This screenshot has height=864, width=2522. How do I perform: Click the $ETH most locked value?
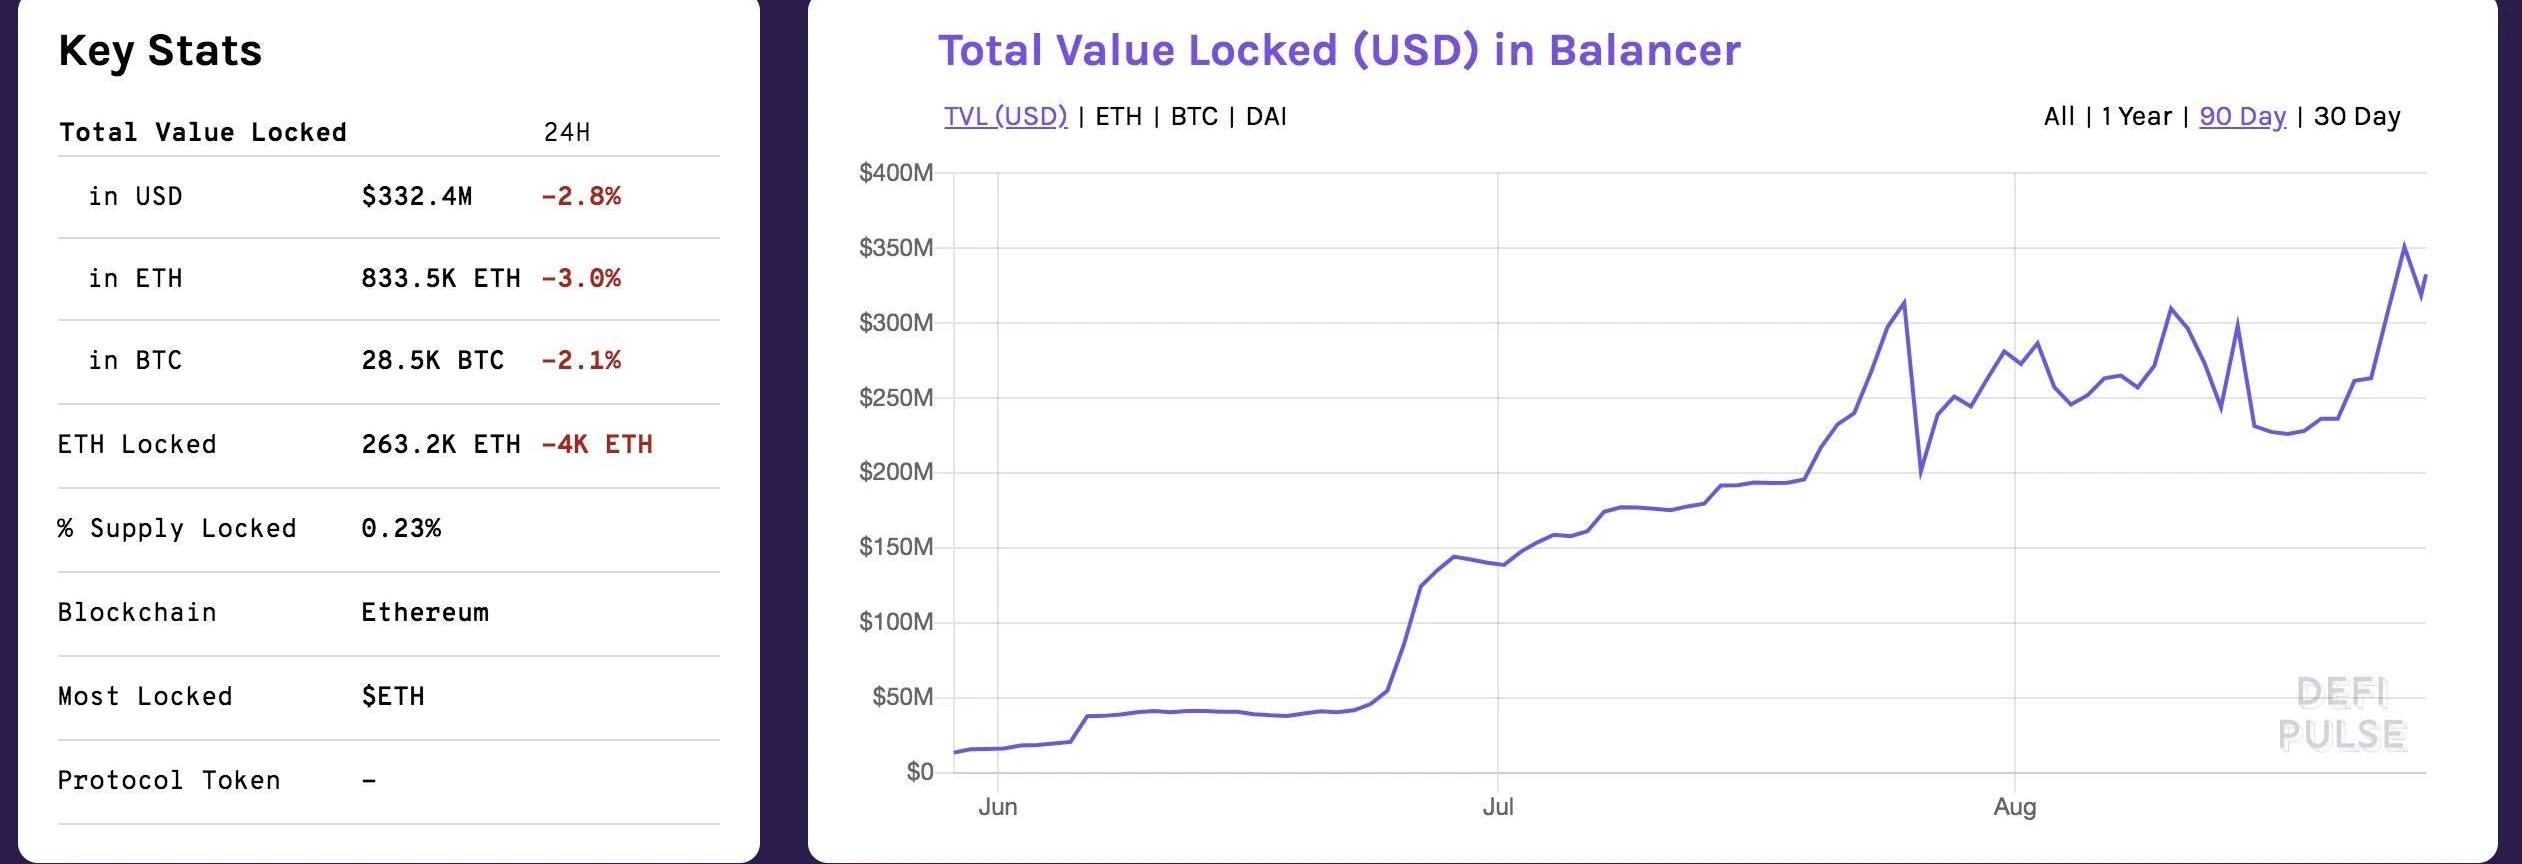coord(393,696)
